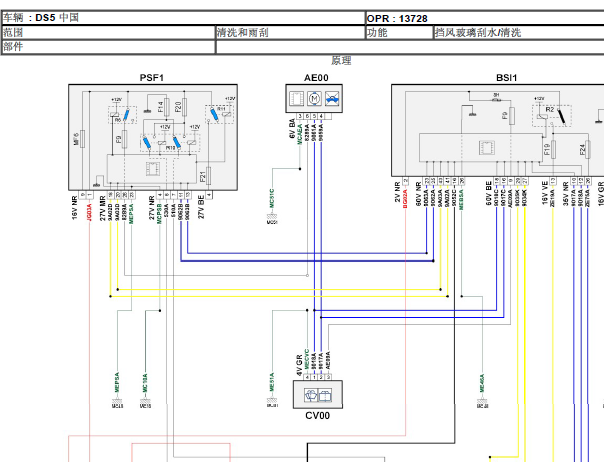
Task: Click the BSI1 component label
Action: tap(506, 77)
